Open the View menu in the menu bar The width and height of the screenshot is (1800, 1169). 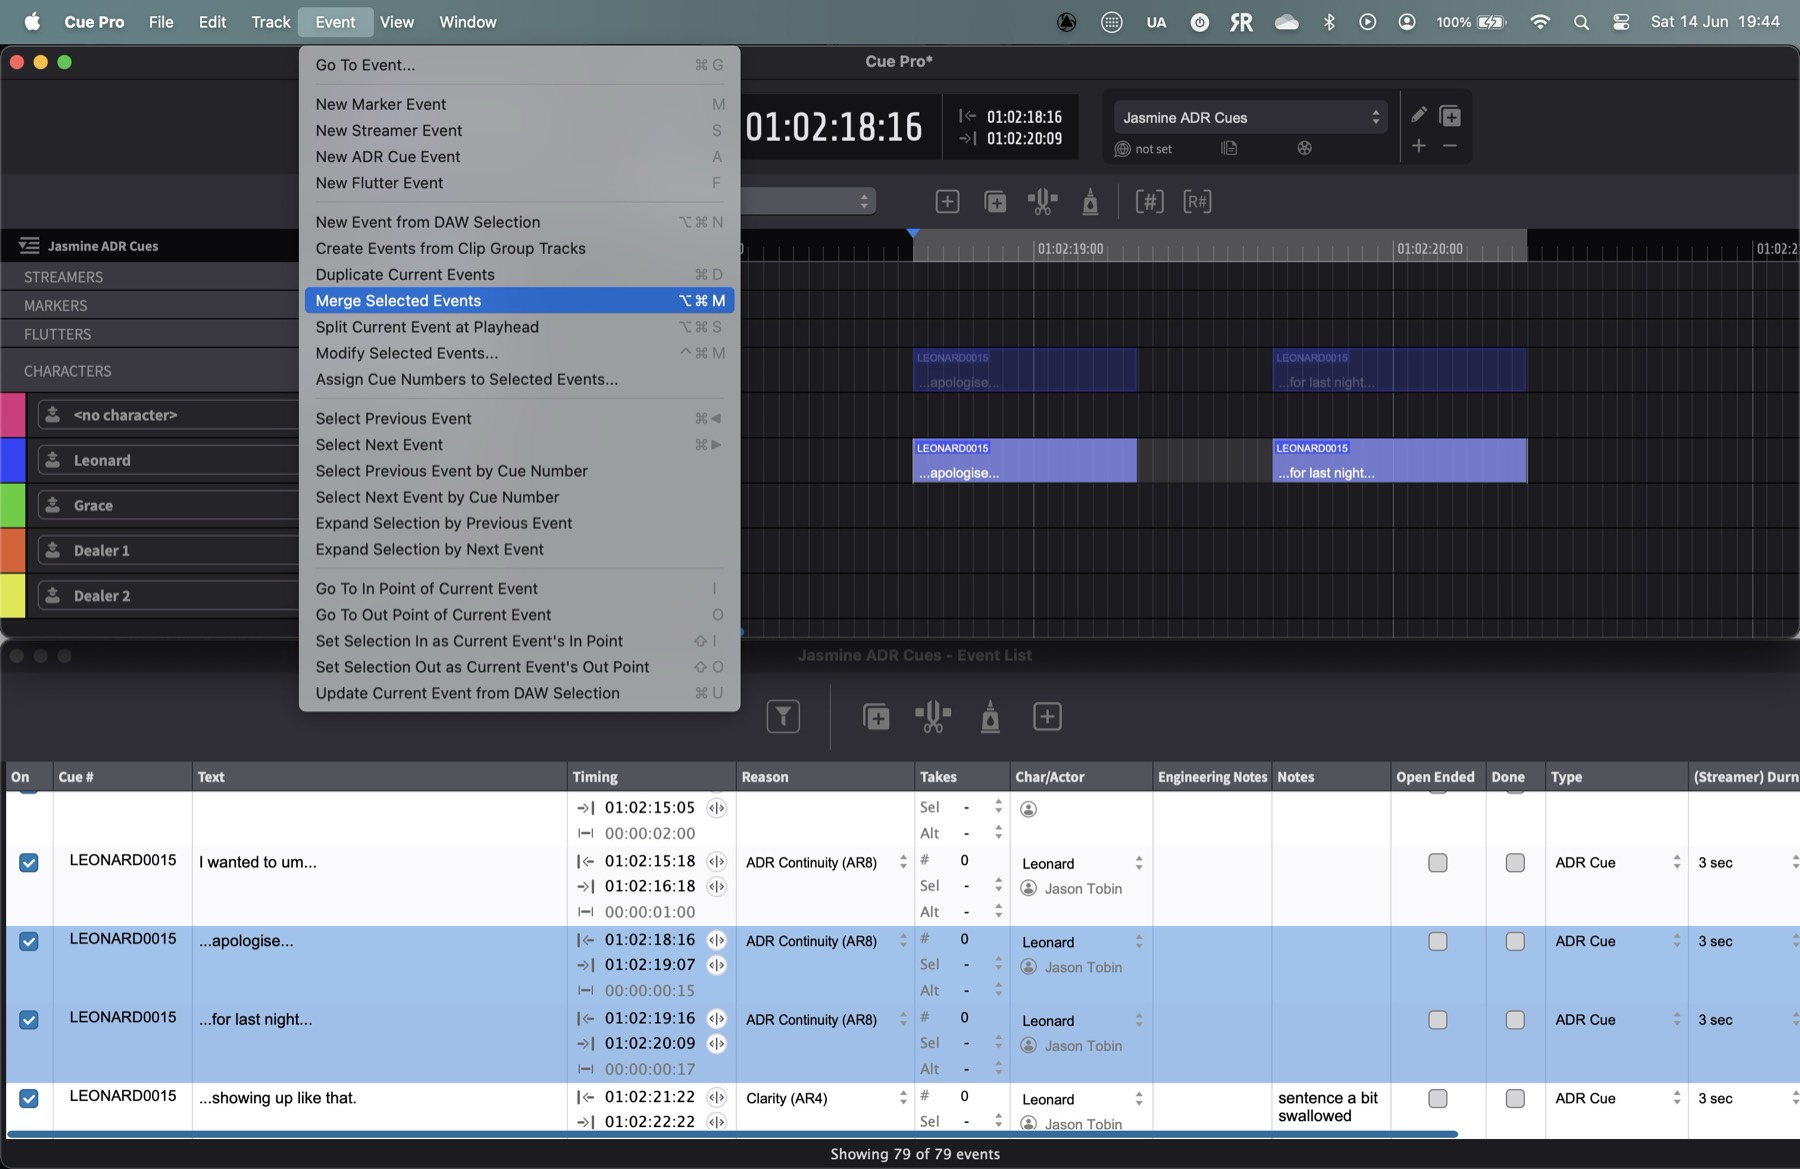click(x=396, y=22)
